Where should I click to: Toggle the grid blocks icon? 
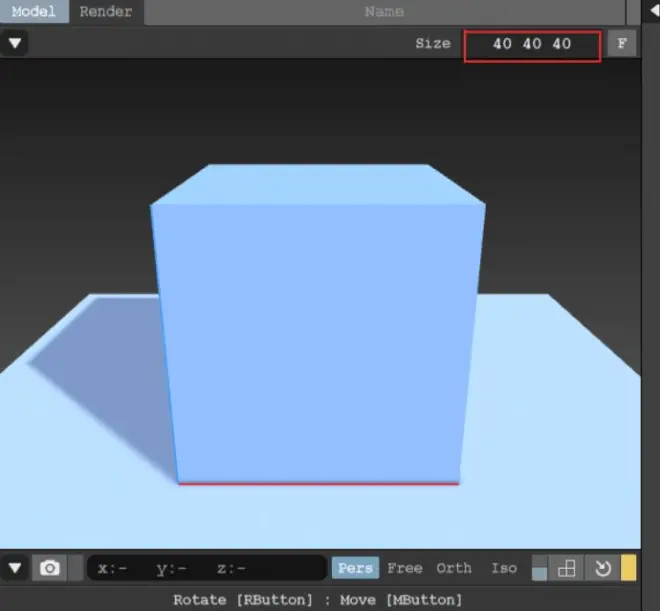pos(566,568)
